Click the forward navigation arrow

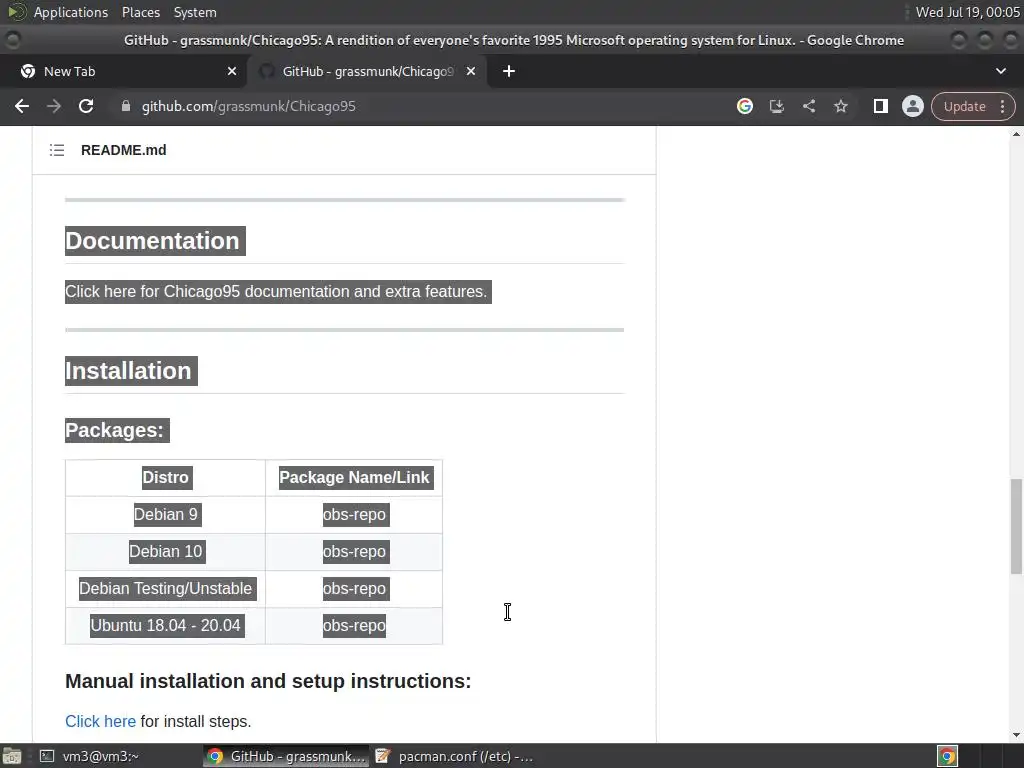(x=54, y=106)
